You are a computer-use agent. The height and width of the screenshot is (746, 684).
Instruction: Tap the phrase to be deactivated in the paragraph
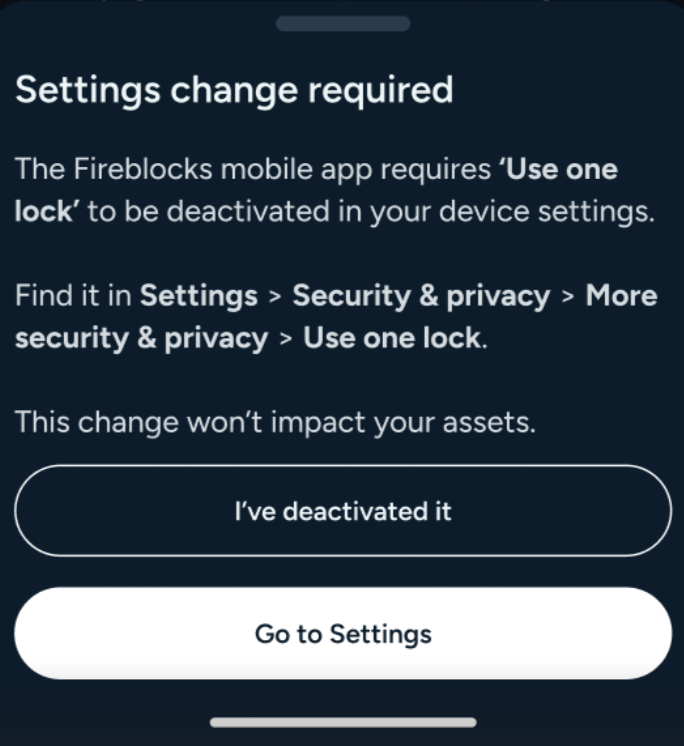click(208, 211)
